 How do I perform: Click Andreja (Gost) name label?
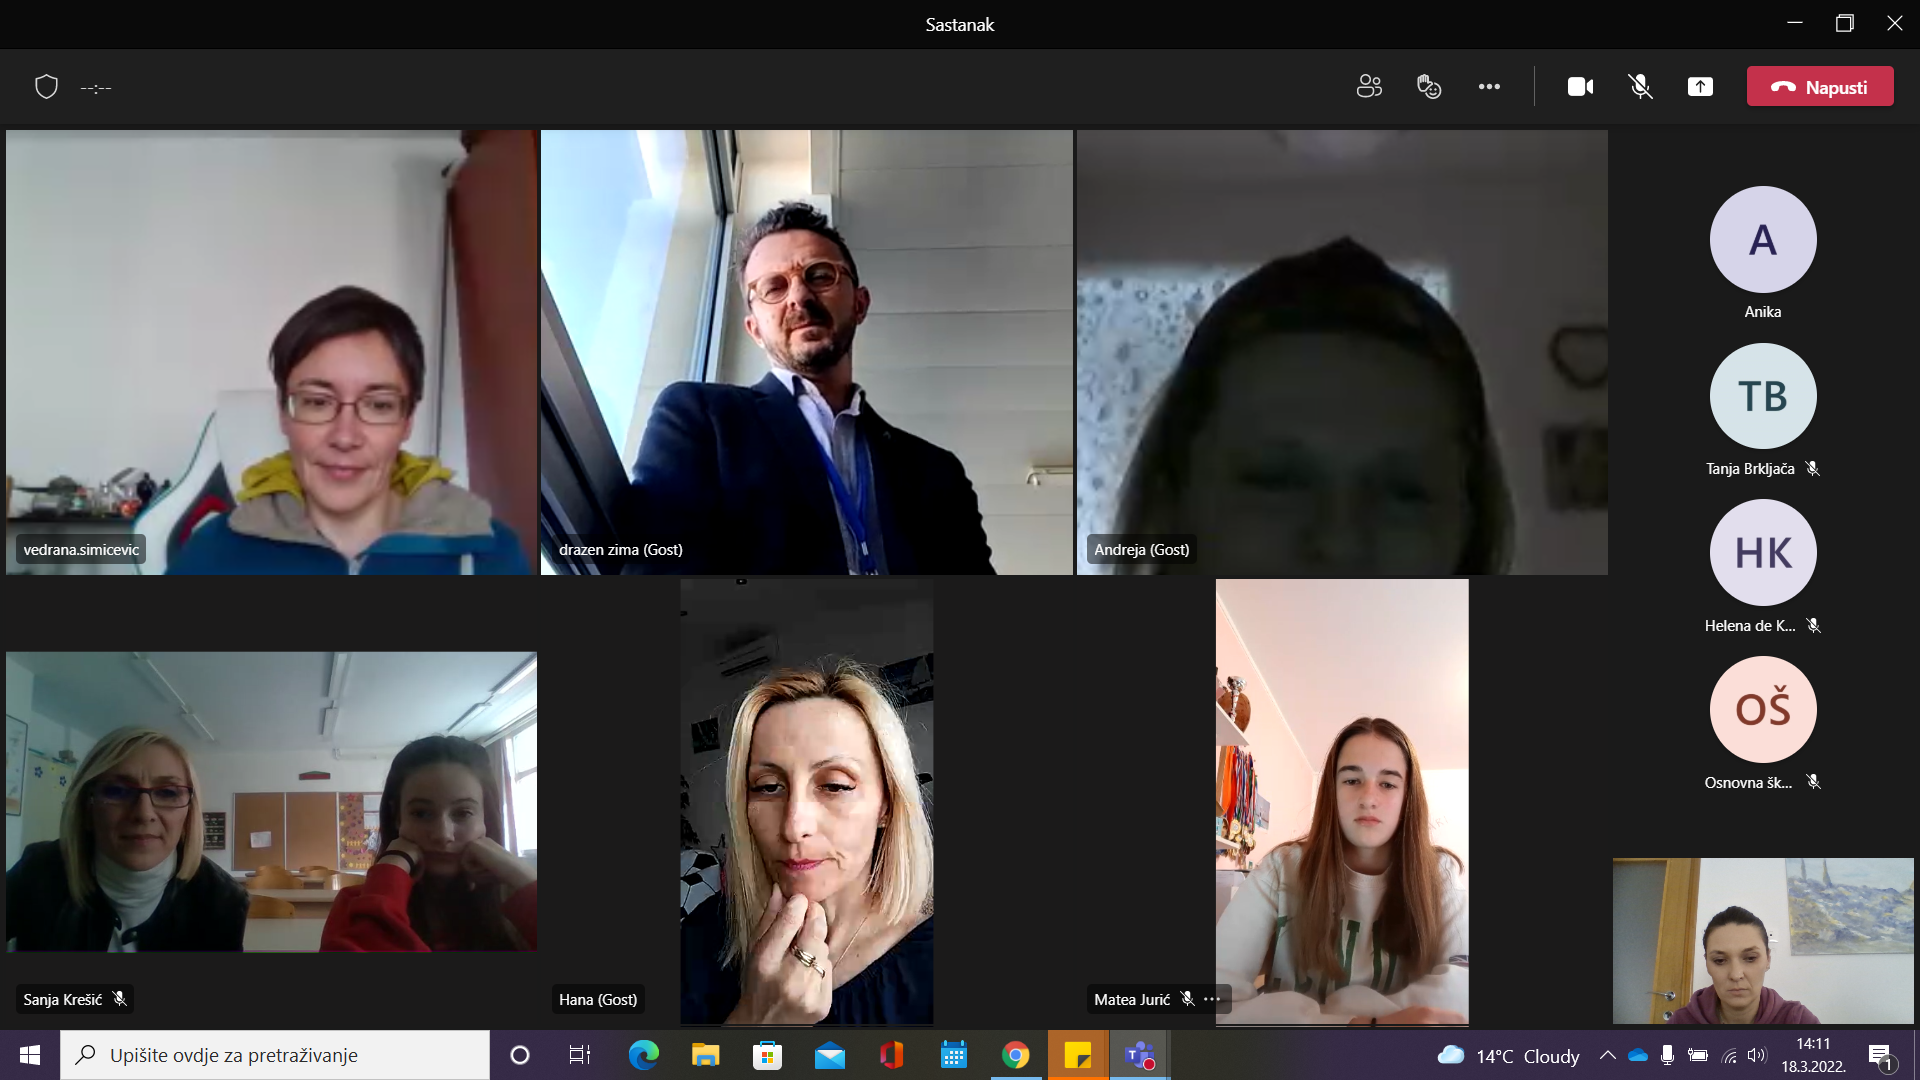[x=1142, y=550]
